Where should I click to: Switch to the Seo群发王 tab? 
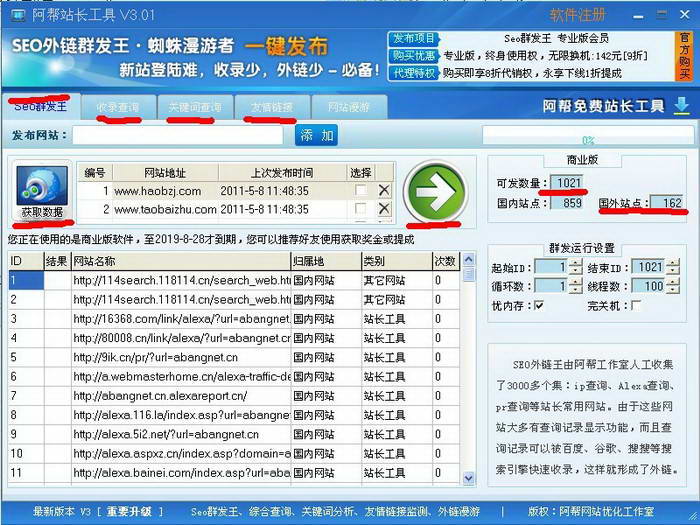click(x=40, y=106)
